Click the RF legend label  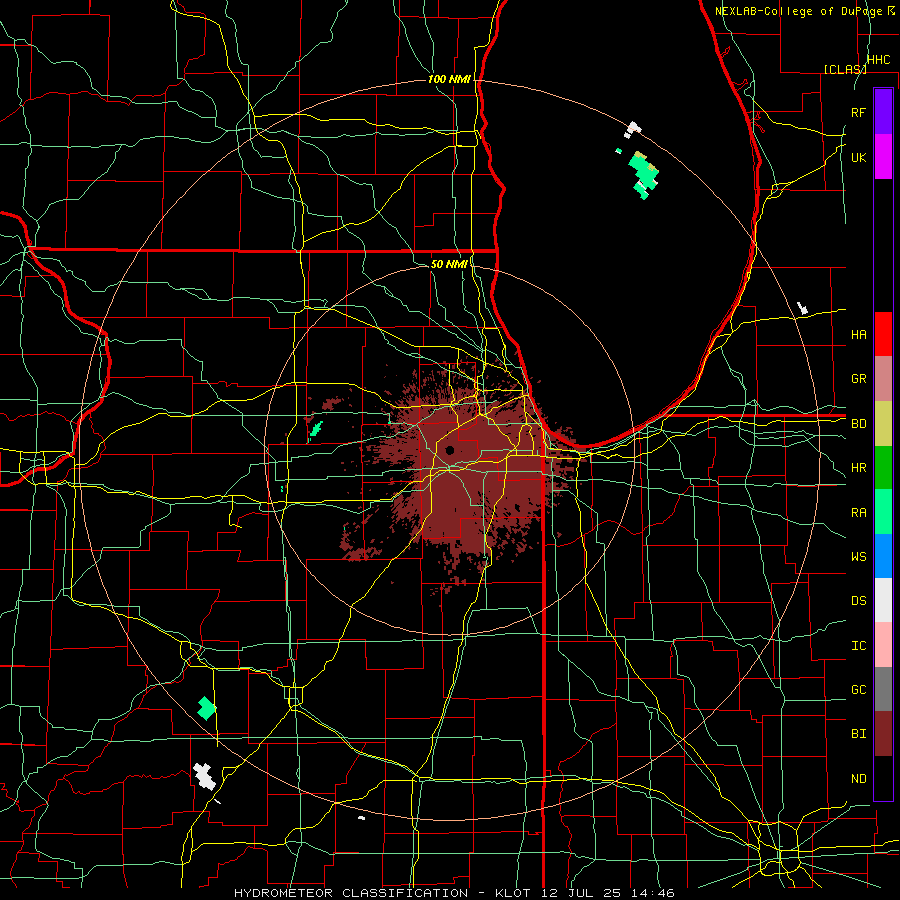(x=858, y=112)
